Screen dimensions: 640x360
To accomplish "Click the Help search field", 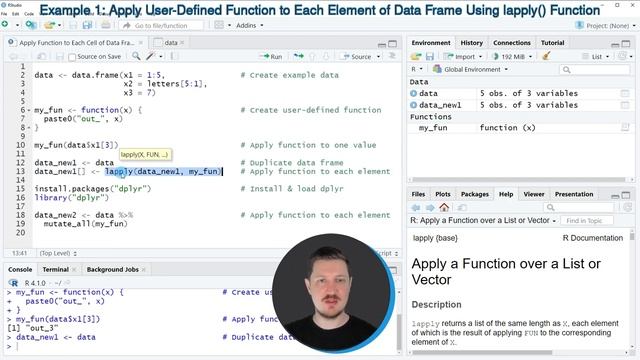I will coord(579,208).
